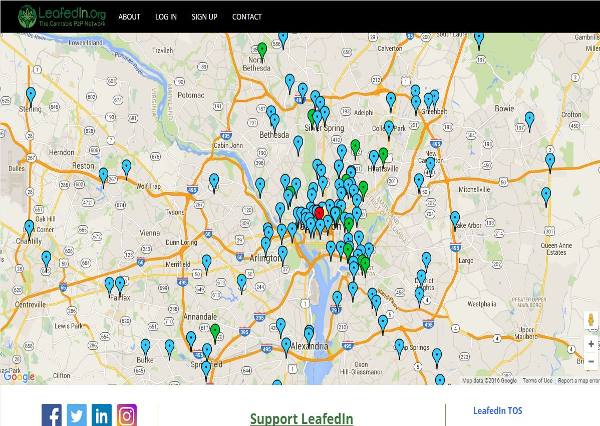Click the Google logo on the map

[19, 377]
